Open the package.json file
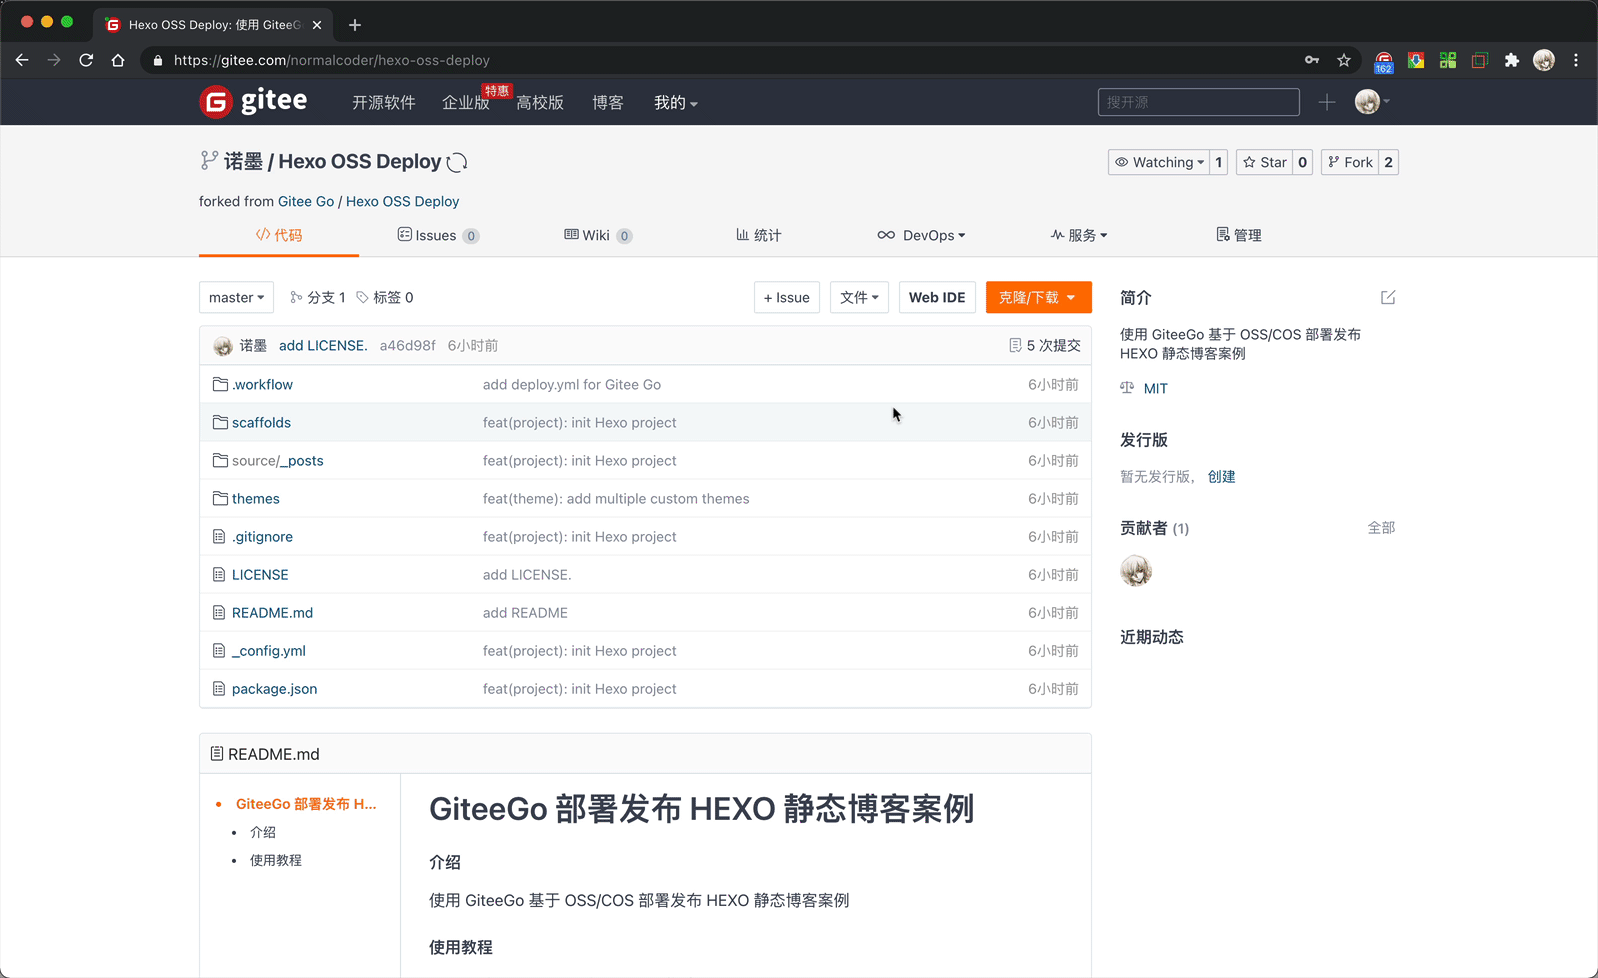The image size is (1598, 978). (x=274, y=688)
